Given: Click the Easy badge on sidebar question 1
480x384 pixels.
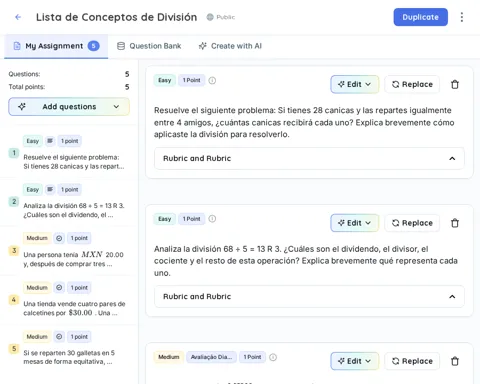Looking at the screenshot, I should [x=33, y=141].
